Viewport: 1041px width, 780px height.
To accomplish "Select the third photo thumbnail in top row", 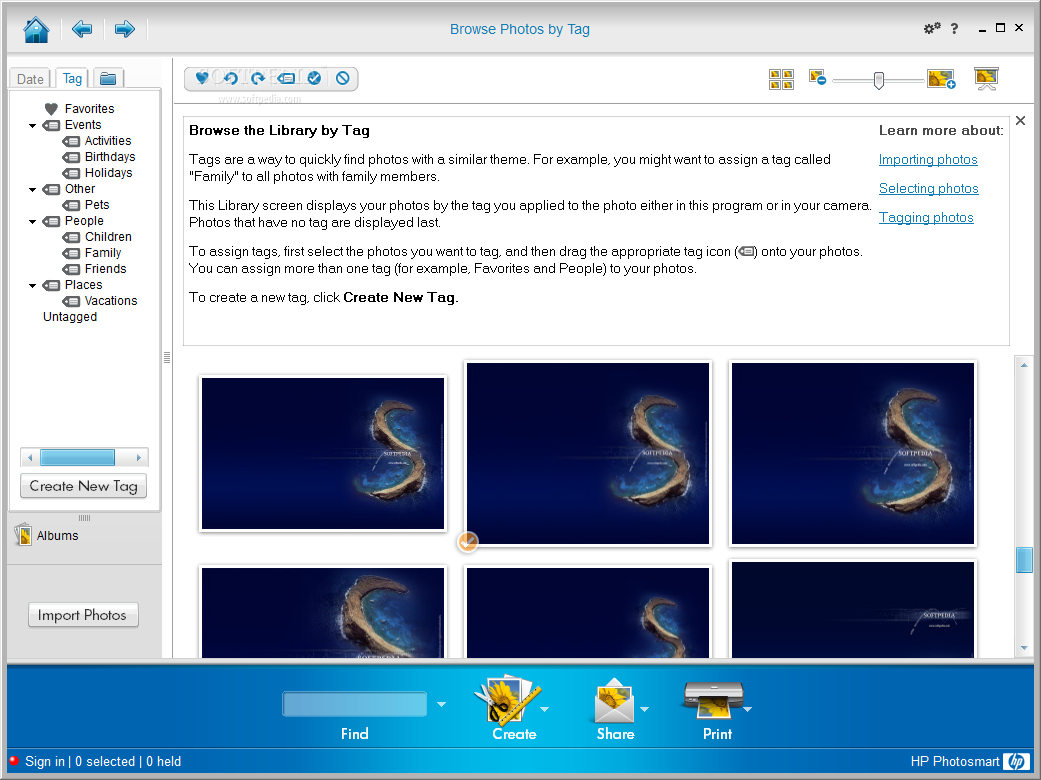I will click(852, 453).
